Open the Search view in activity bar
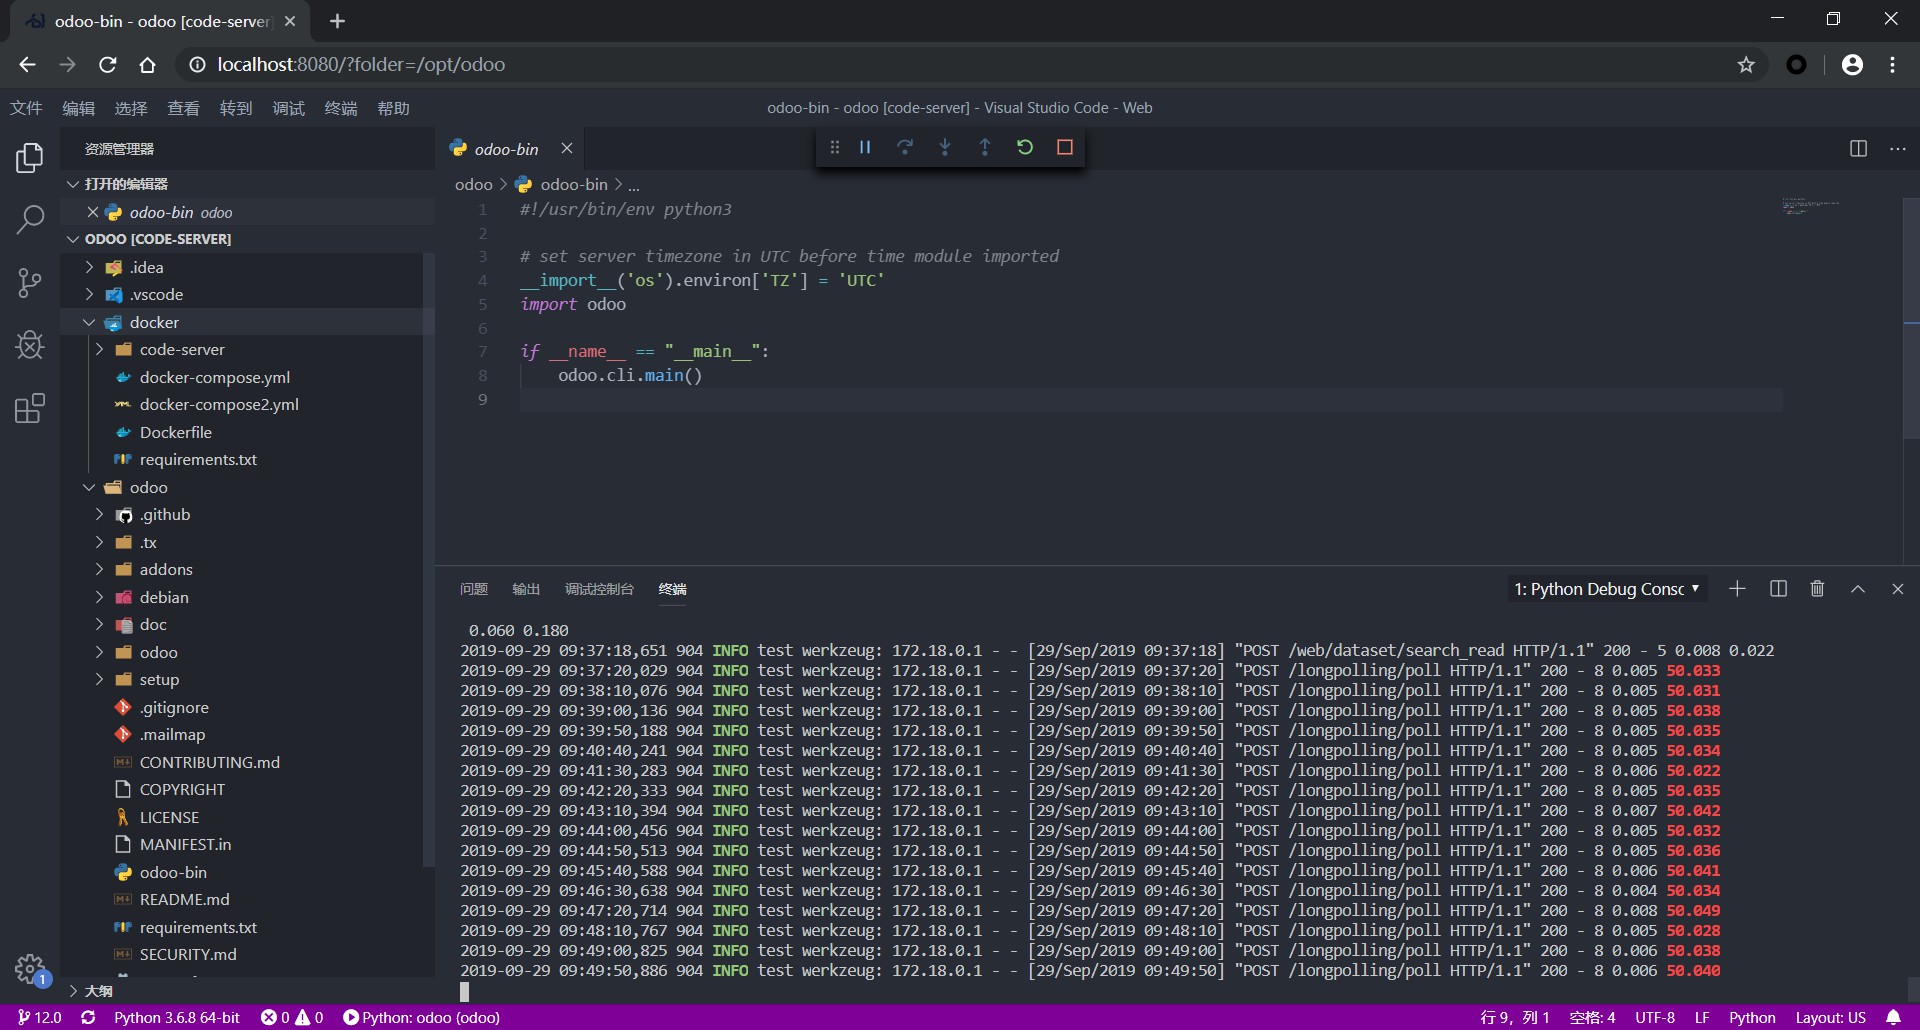The height and width of the screenshot is (1030, 1920). click(x=30, y=220)
